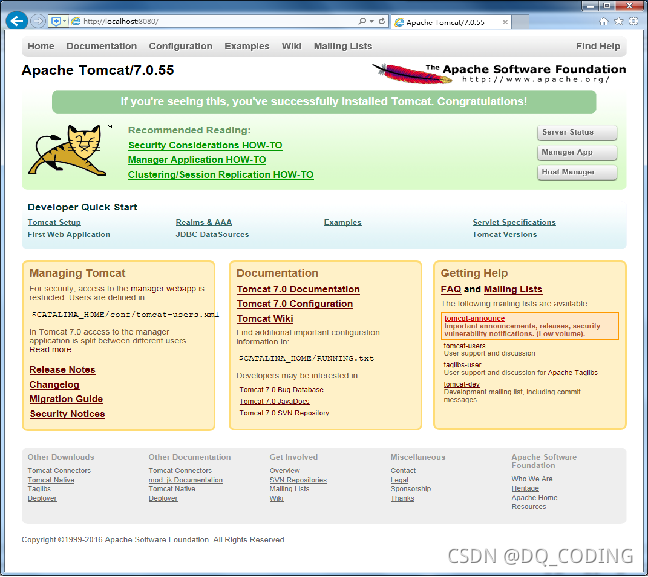
Task: Click the Host Manager button
Action: click(577, 172)
